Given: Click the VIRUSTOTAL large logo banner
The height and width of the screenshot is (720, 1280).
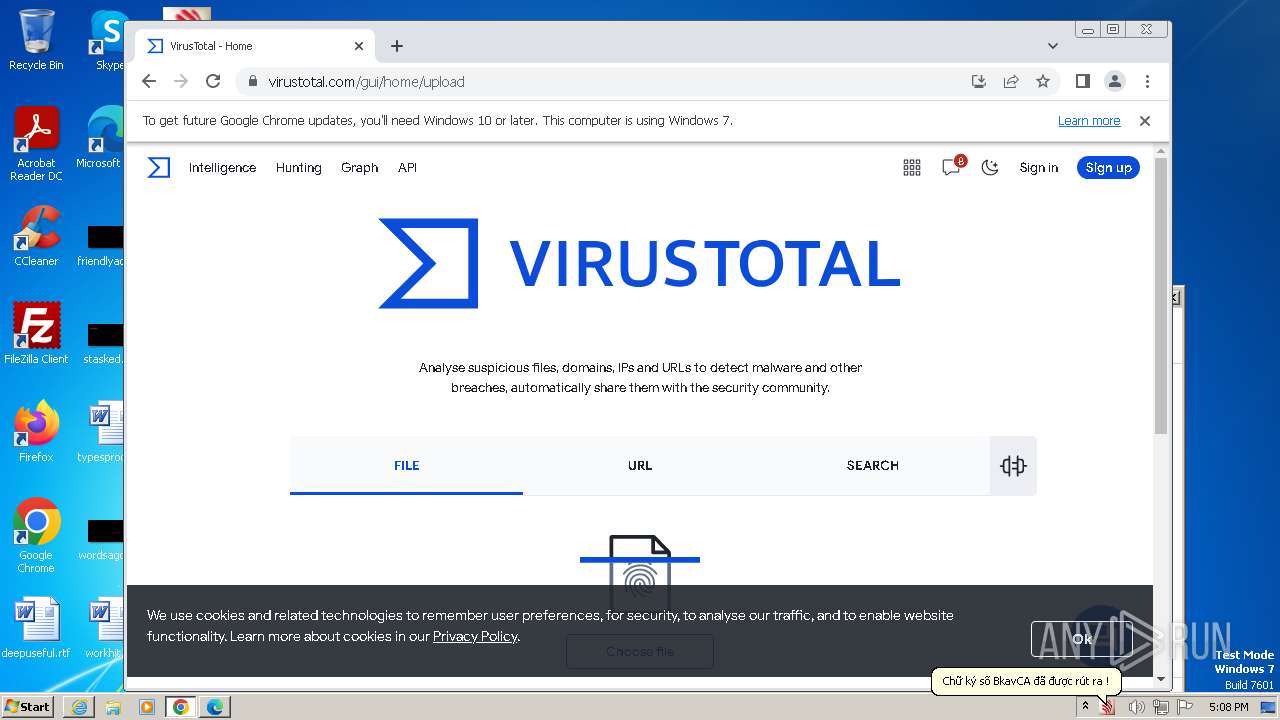Looking at the screenshot, I should [x=640, y=264].
